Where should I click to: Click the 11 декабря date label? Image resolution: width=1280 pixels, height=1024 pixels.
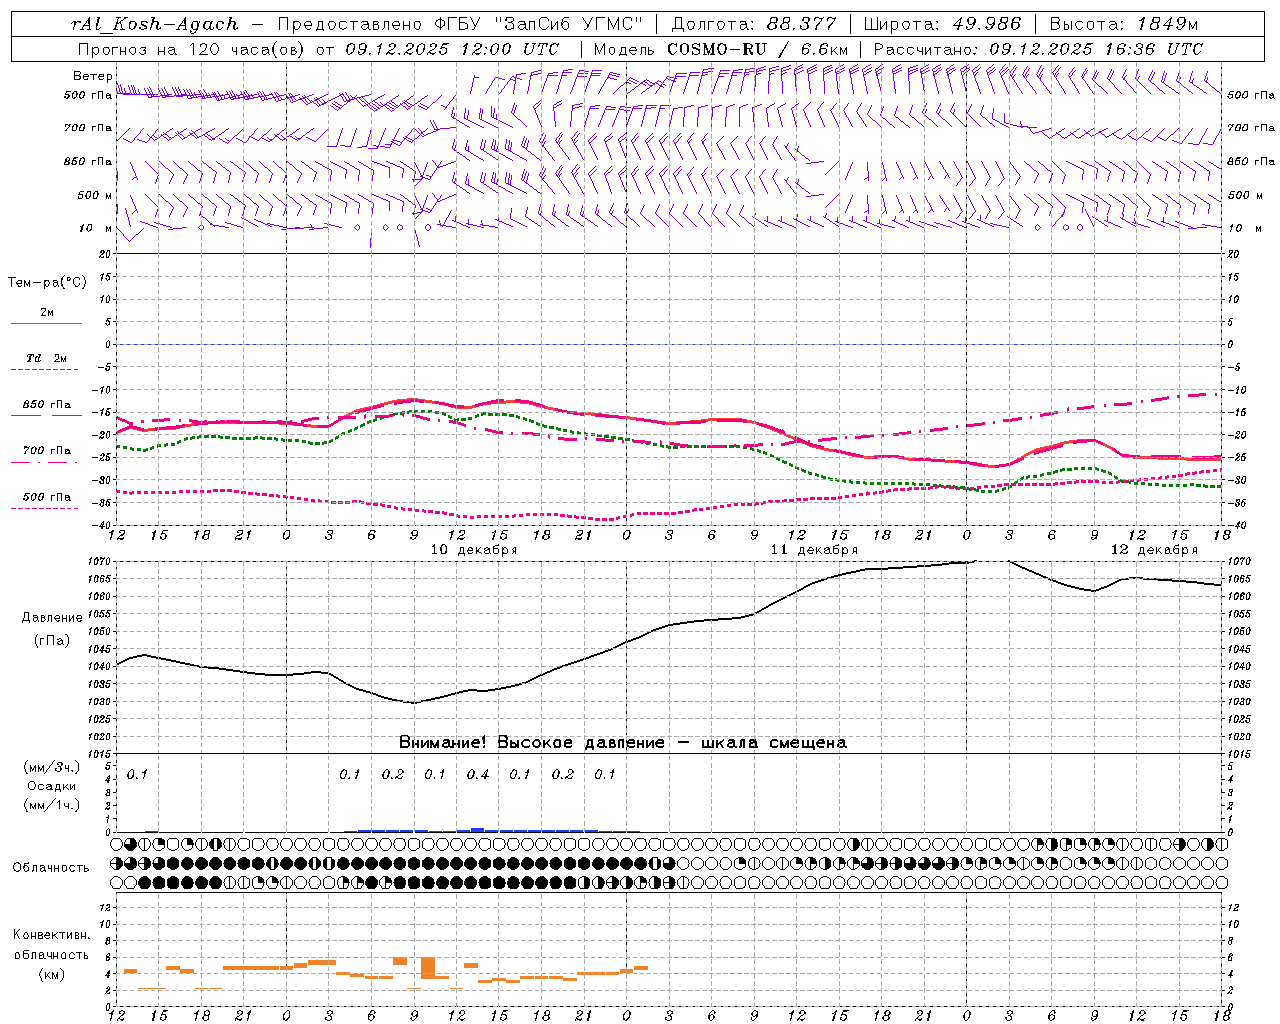[x=814, y=549]
